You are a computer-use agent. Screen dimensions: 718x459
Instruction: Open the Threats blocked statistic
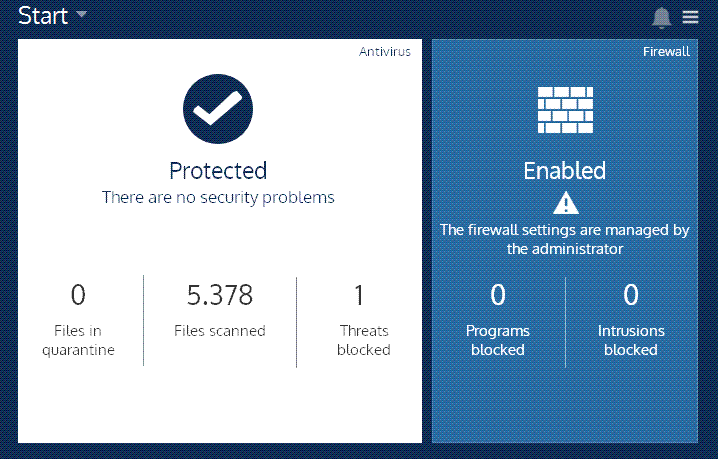point(364,320)
